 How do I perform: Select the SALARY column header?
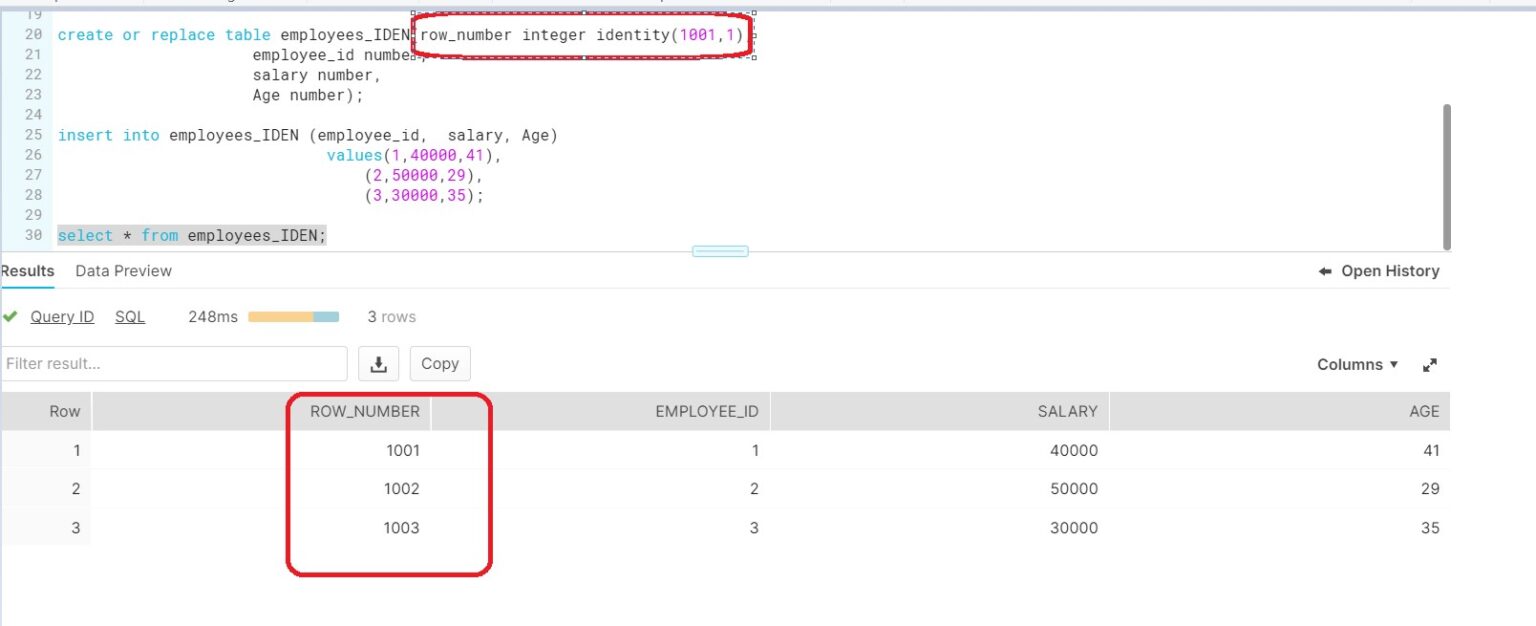click(1067, 411)
